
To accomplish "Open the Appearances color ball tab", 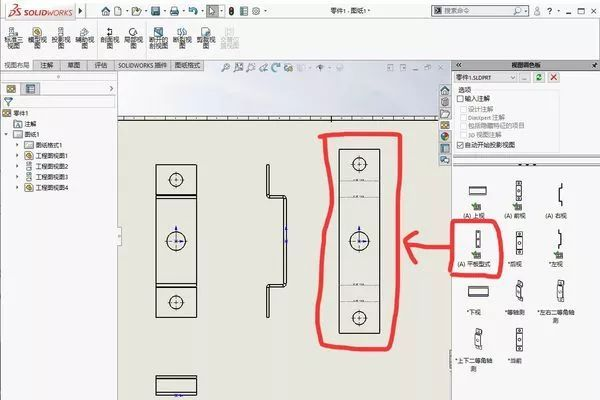I will tap(445, 136).
